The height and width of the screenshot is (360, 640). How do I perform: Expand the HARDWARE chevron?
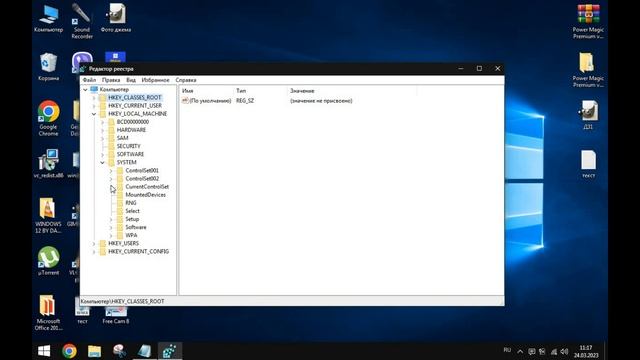point(102,130)
